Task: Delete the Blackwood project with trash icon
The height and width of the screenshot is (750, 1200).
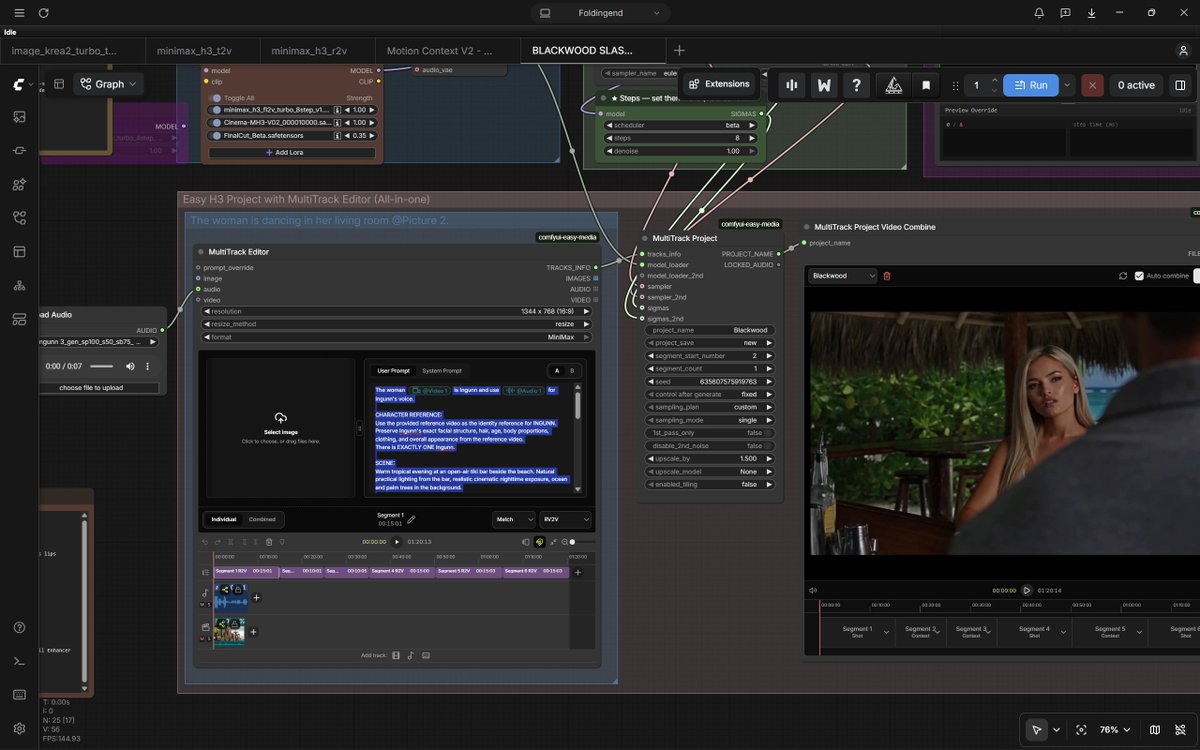Action: coord(887,276)
